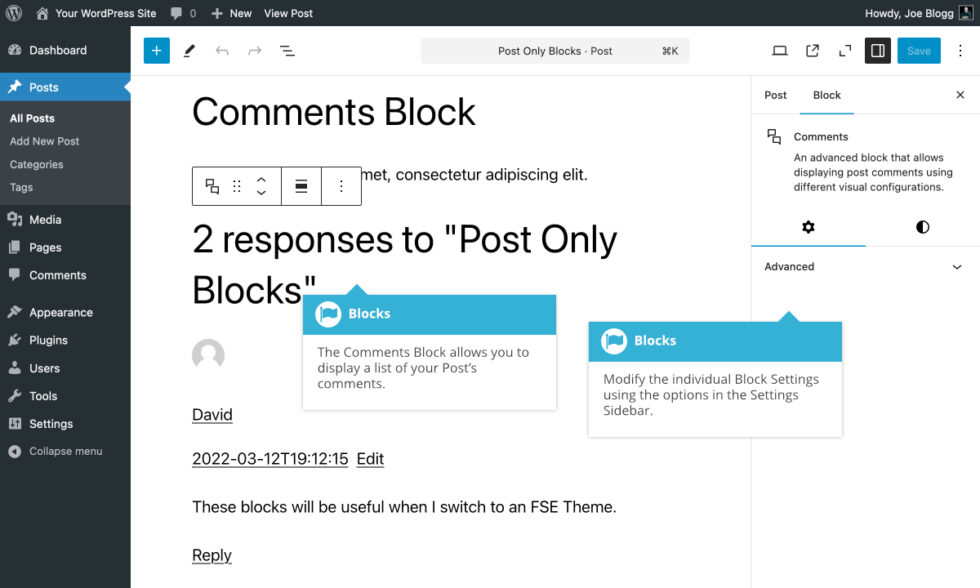980x588 pixels.
Task: Click the Comments block type icon in toolbar
Action: (x=212, y=186)
